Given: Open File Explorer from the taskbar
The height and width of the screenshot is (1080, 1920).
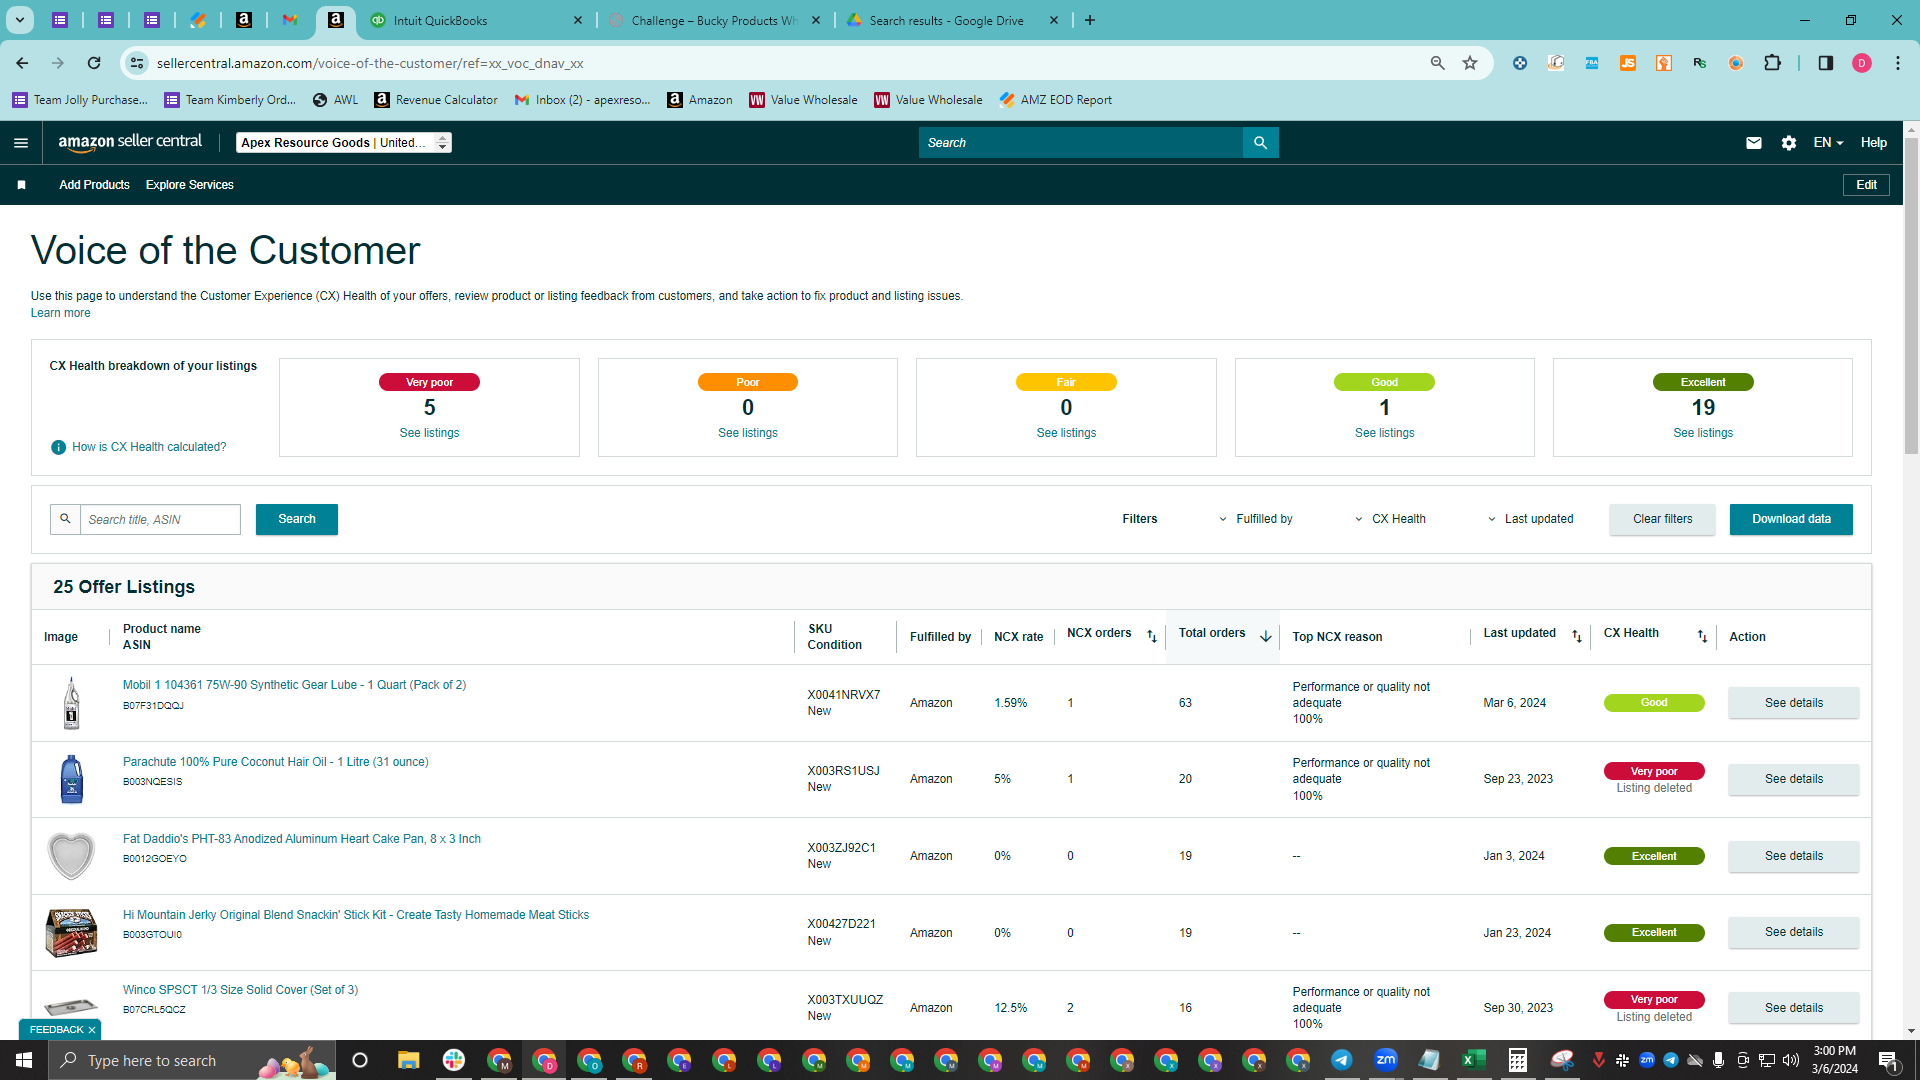Looking at the screenshot, I should click(408, 1060).
